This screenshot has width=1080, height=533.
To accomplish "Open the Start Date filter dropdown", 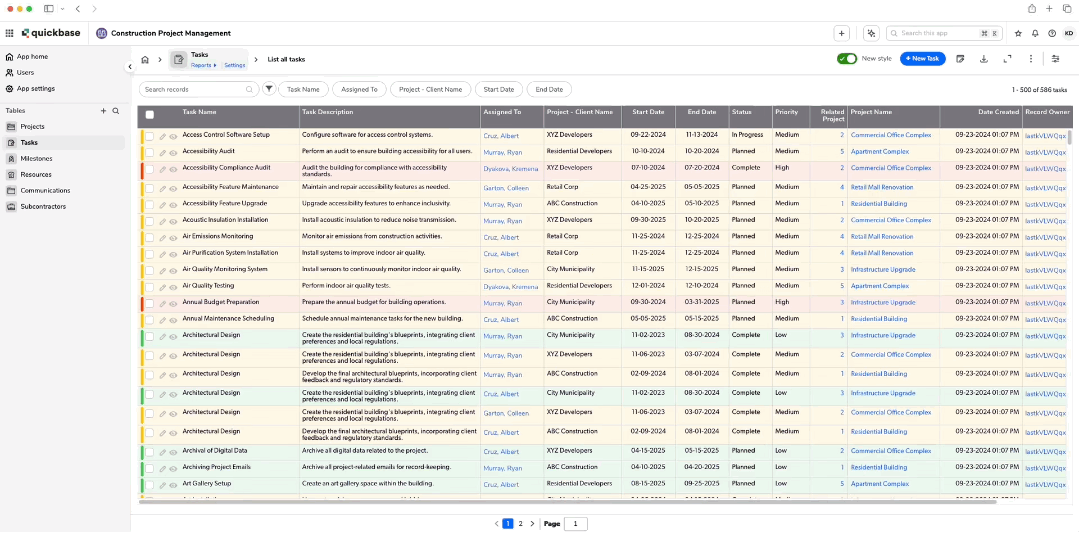I will pyautogui.click(x=499, y=90).
